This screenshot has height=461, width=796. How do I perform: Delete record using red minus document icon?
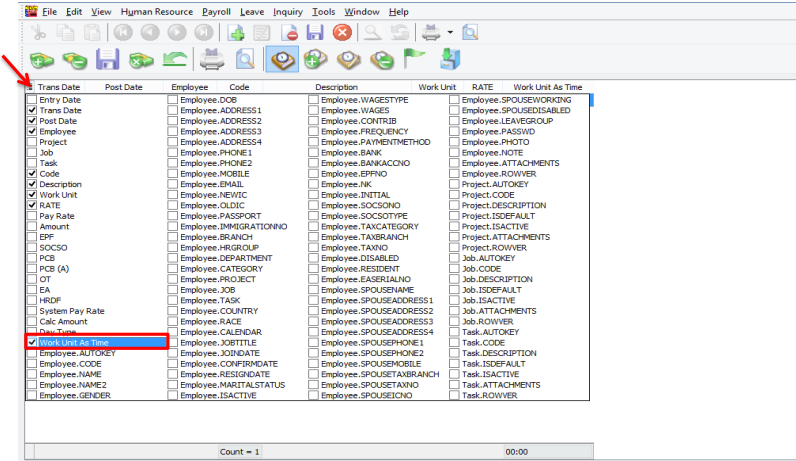289,32
